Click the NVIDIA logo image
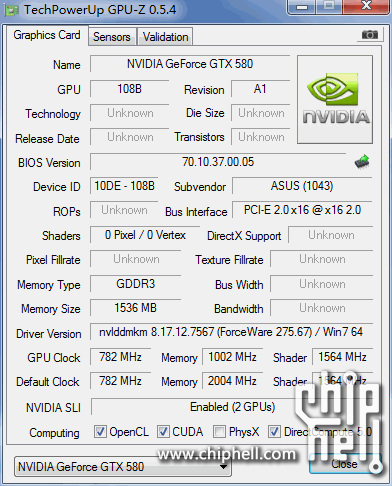This screenshot has height=486, width=392. coord(335,99)
